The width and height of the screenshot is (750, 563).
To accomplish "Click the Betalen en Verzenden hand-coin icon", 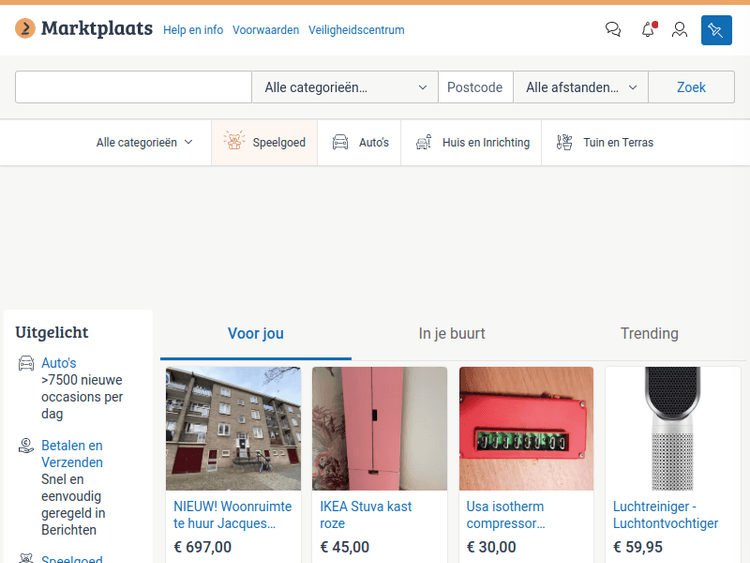I will tap(26, 446).
